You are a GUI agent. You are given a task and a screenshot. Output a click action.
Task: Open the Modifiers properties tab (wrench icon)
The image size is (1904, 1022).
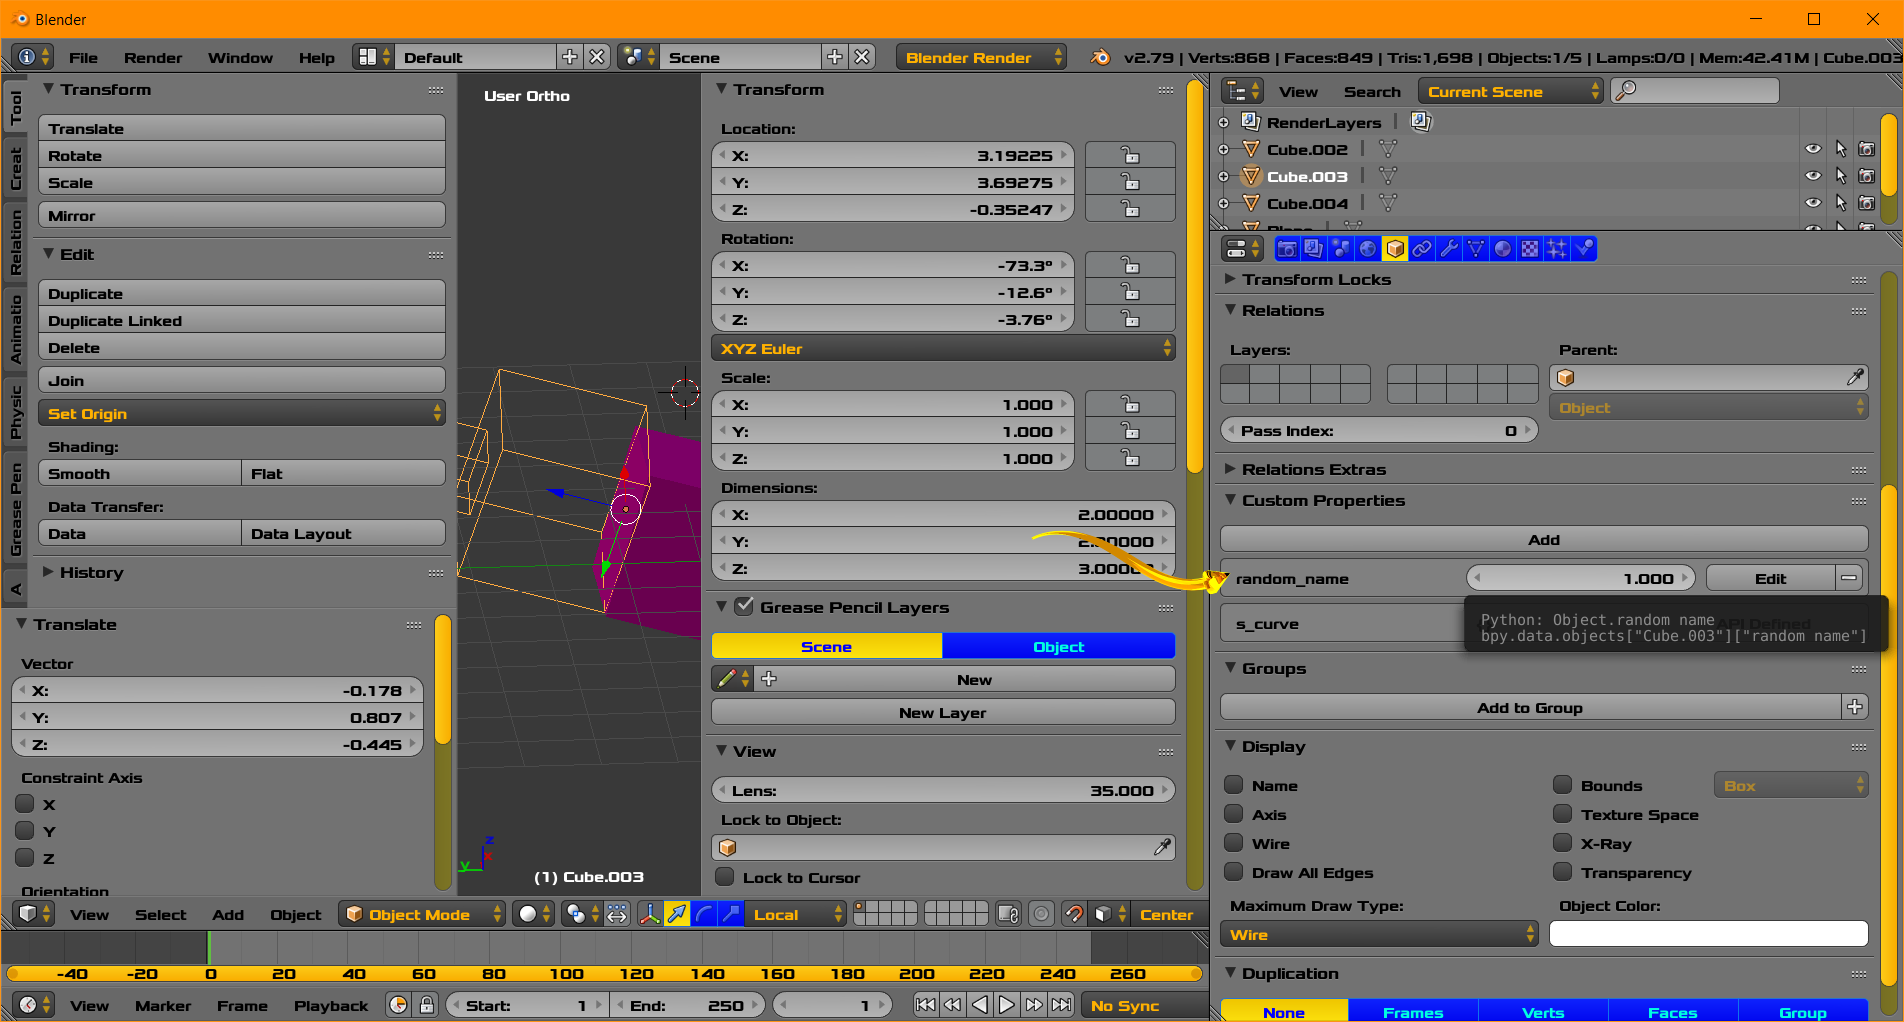[x=1449, y=249]
